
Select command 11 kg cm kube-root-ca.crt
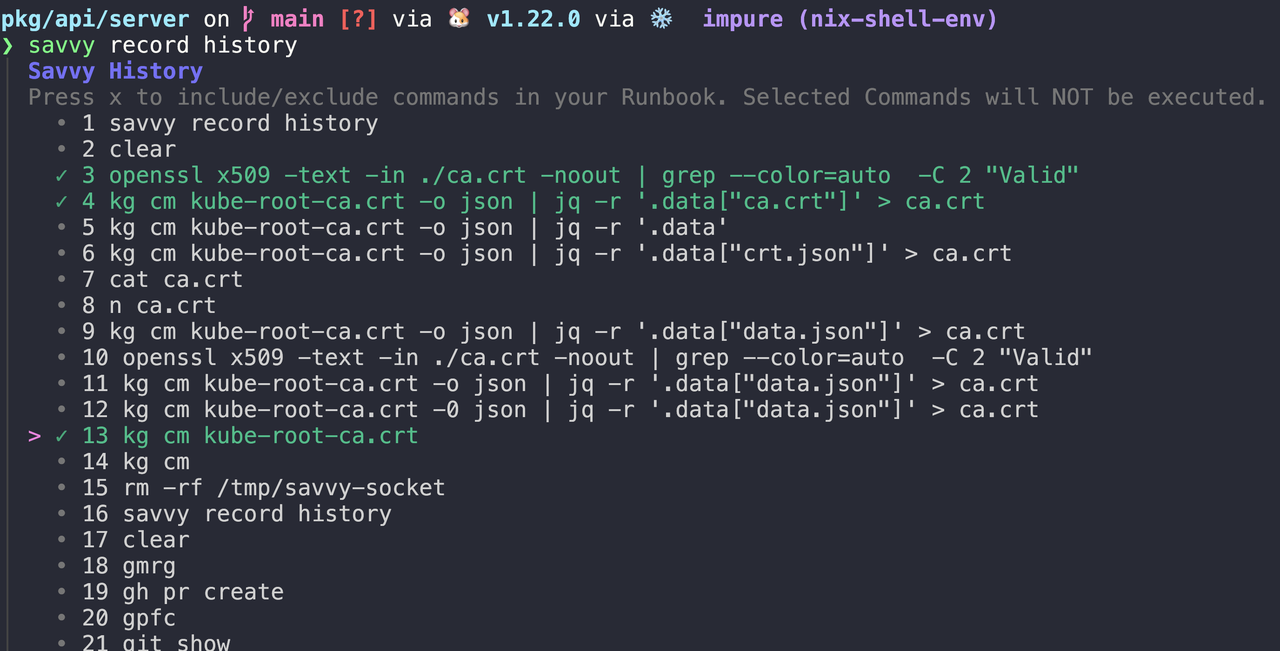(x=560, y=383)
